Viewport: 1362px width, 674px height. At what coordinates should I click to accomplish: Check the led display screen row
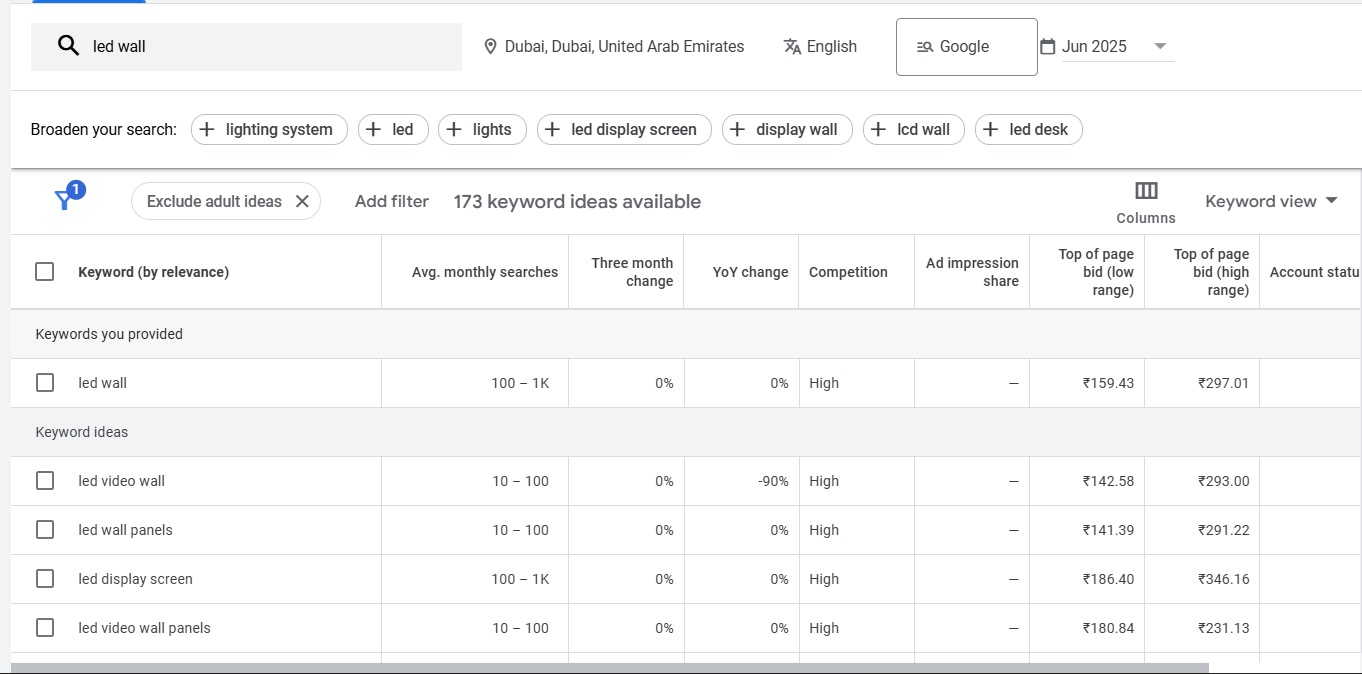pos(45,579)
